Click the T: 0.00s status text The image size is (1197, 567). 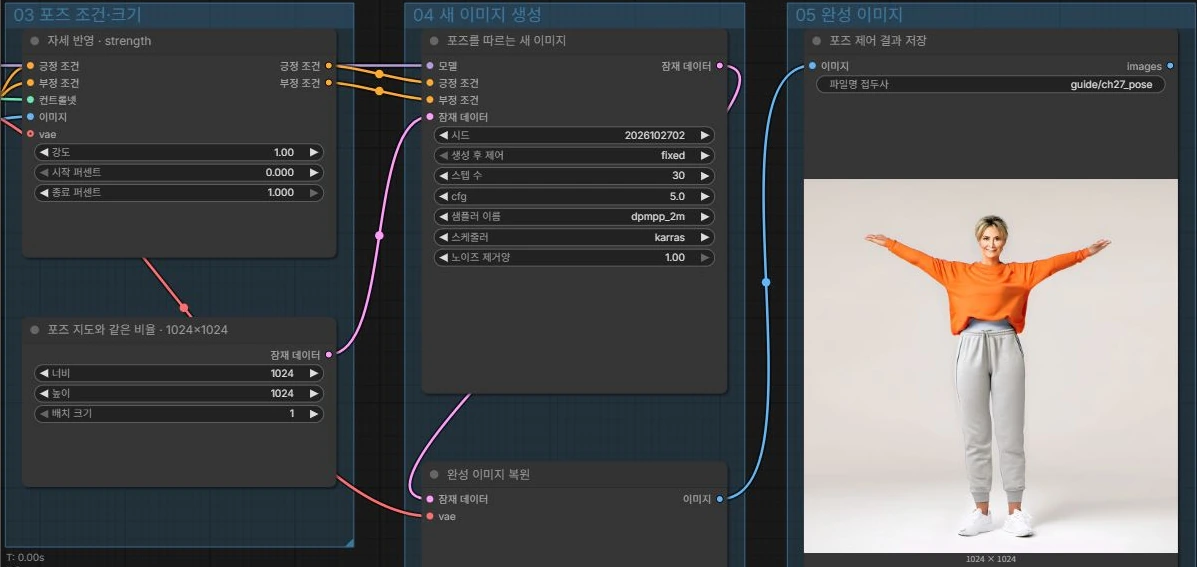(25, 558)
